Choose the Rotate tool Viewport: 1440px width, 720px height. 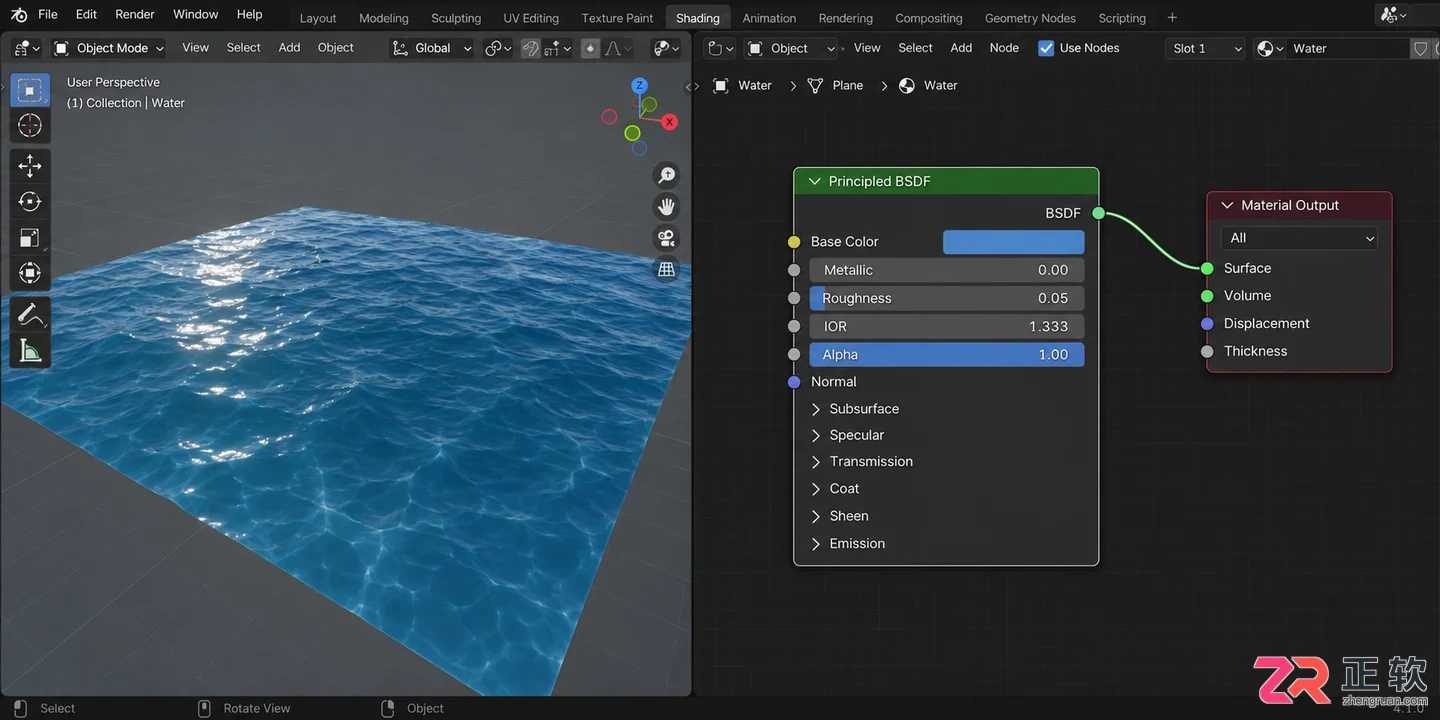(x=30, y=202)
